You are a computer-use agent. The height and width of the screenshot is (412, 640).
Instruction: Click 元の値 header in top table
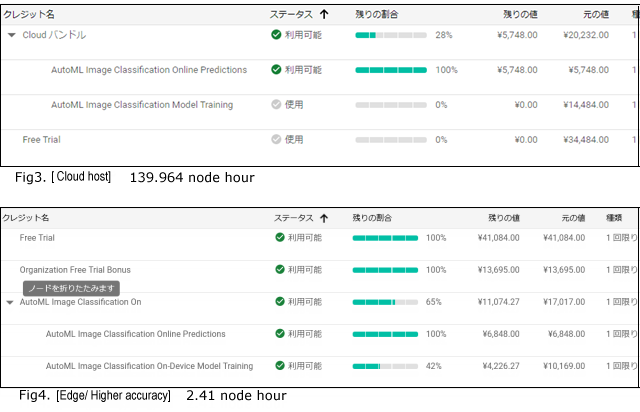[596, 15]
